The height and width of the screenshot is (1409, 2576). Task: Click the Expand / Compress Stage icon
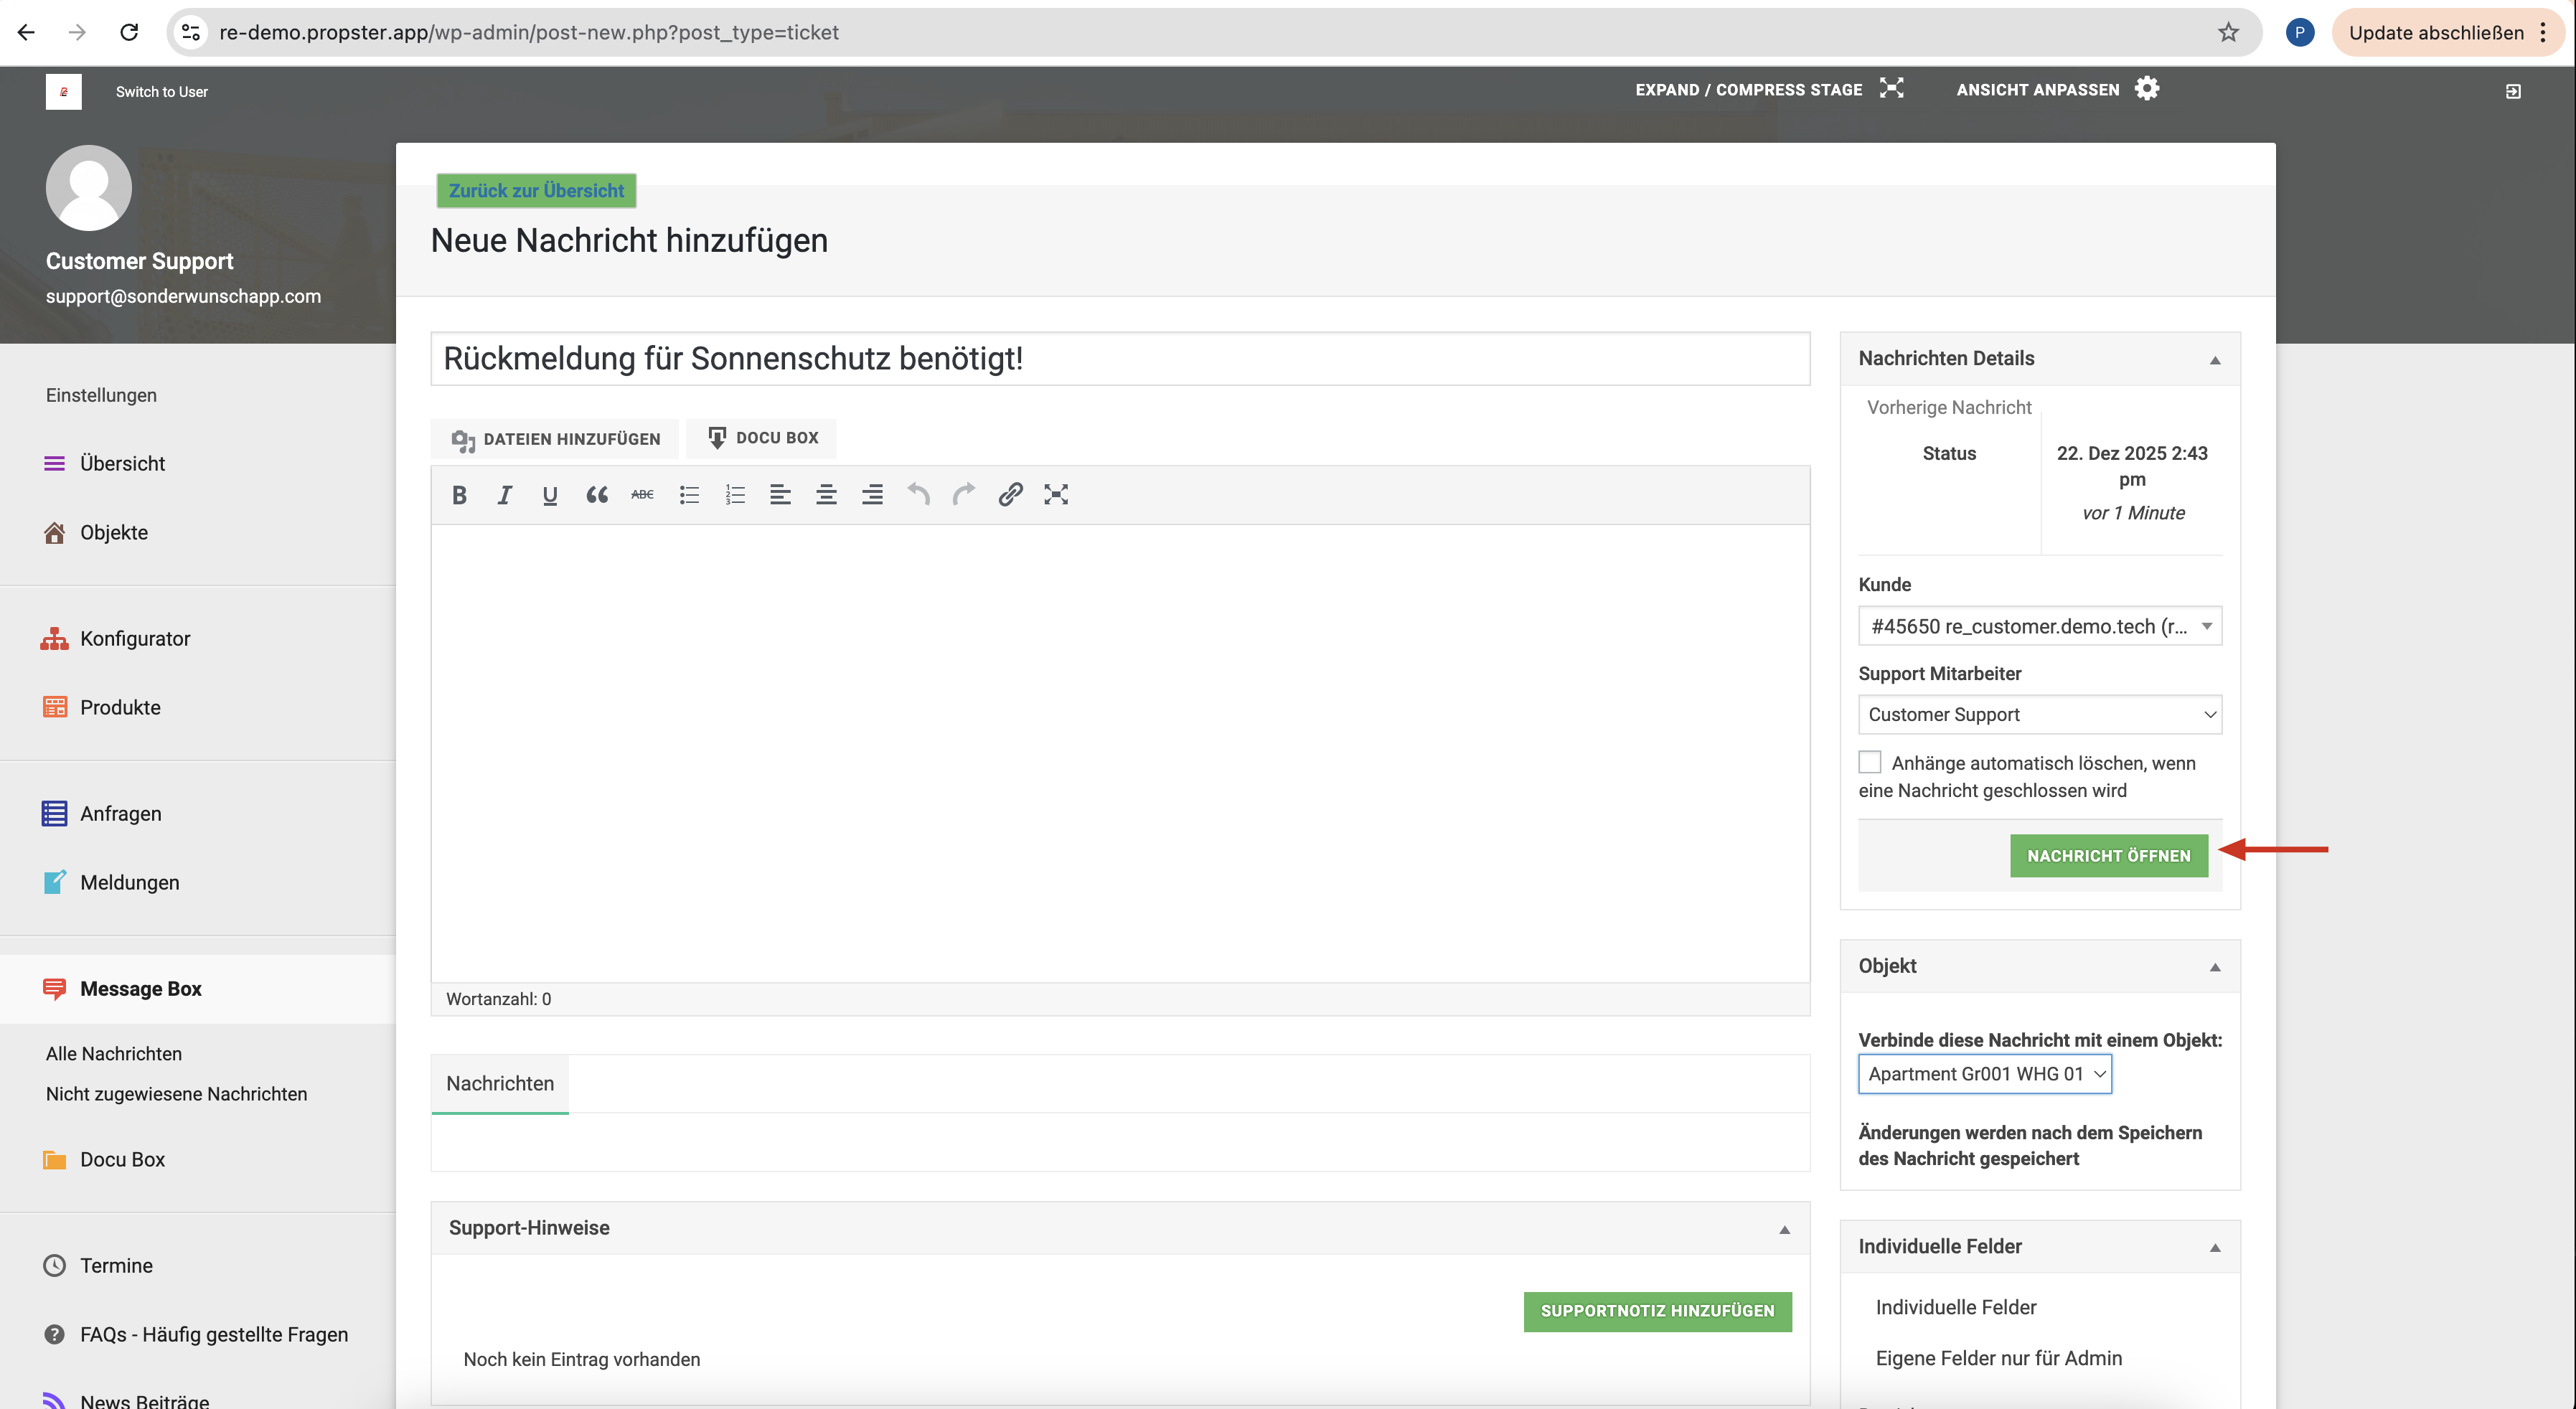coord(1891,89)
